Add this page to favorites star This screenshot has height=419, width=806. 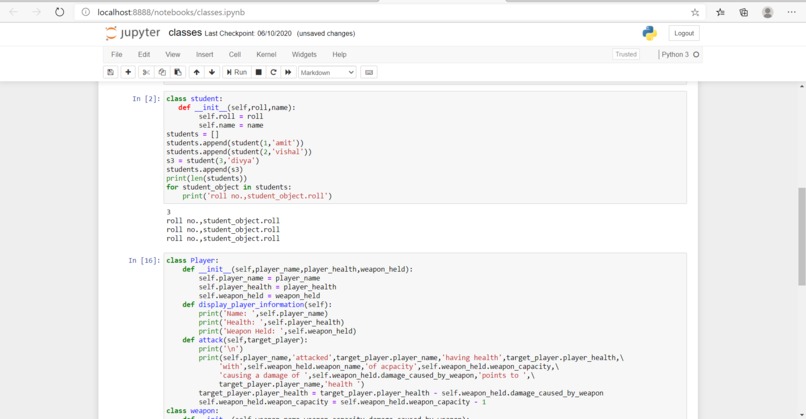[x=695, y=12]
